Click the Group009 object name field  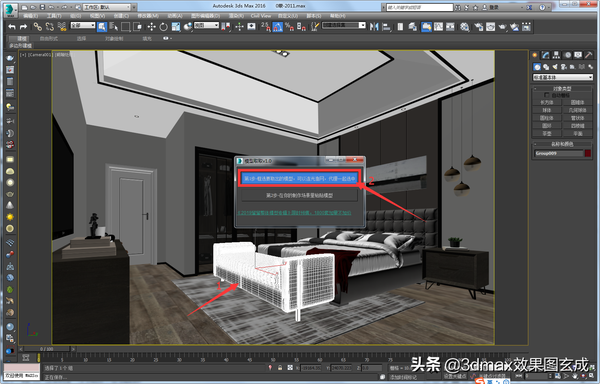click(558, 153)
